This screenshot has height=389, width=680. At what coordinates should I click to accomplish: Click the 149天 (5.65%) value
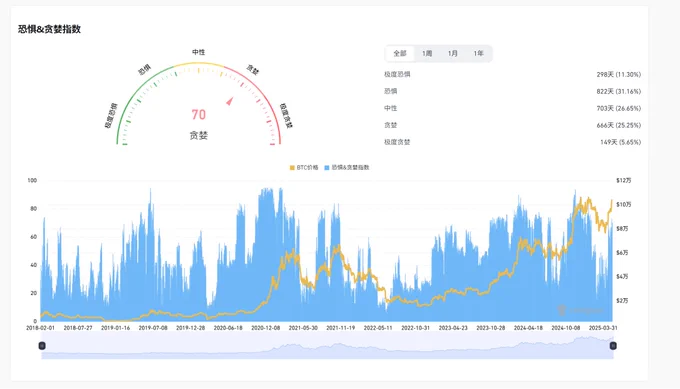[x=621, y=142]
